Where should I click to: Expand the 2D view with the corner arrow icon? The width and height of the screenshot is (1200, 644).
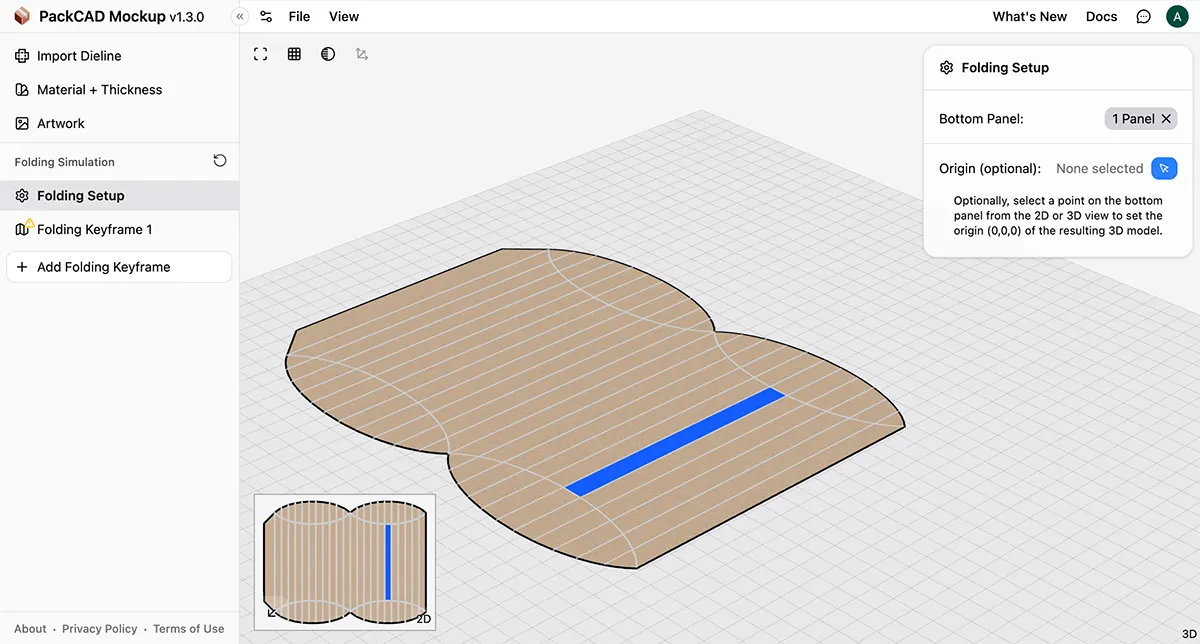click(271, 612)
